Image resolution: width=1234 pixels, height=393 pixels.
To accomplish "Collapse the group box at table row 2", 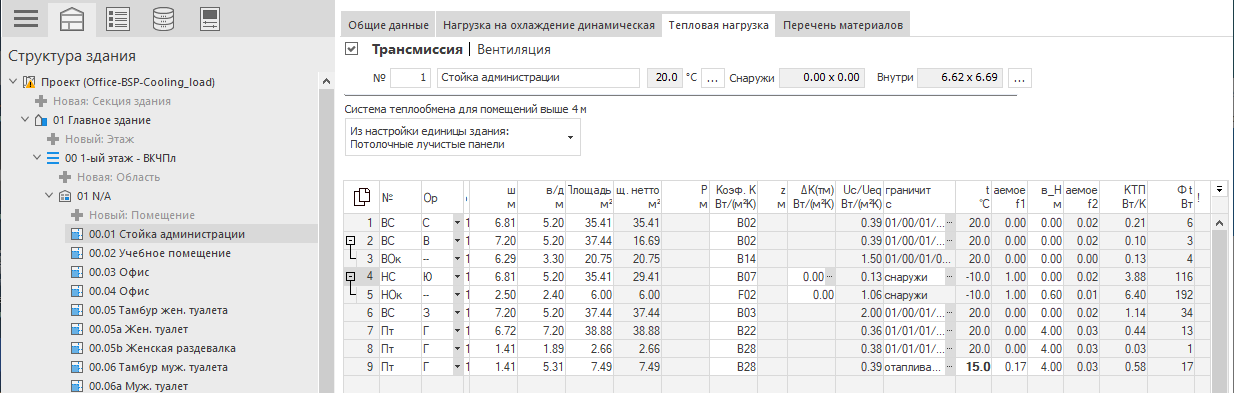I will coord(350,240).
